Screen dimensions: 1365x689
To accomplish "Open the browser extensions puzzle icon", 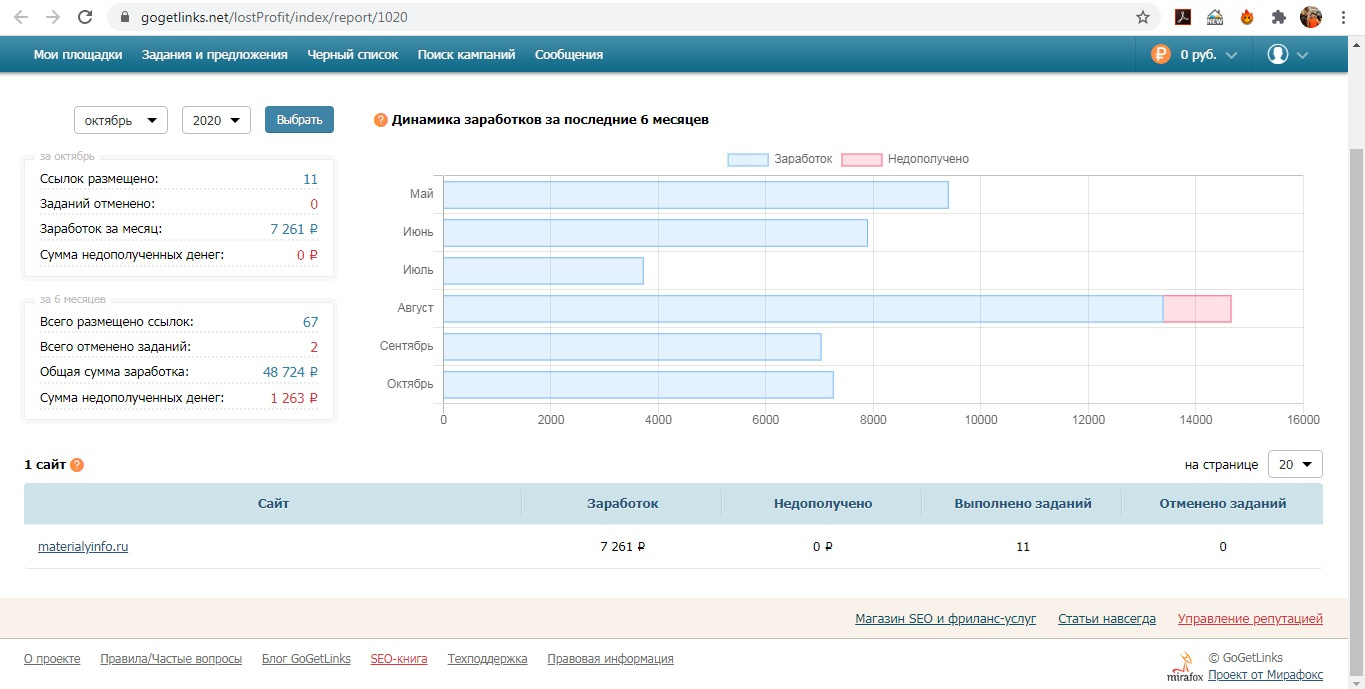I will 1278,17.
